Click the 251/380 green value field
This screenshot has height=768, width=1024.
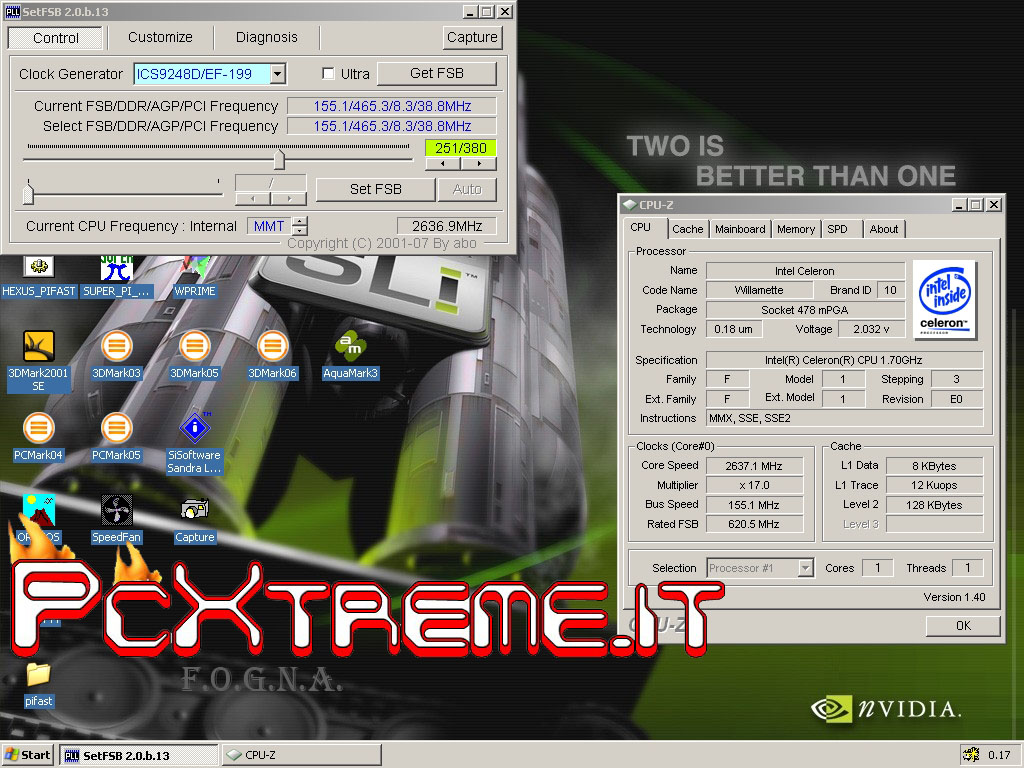[460, 148]
